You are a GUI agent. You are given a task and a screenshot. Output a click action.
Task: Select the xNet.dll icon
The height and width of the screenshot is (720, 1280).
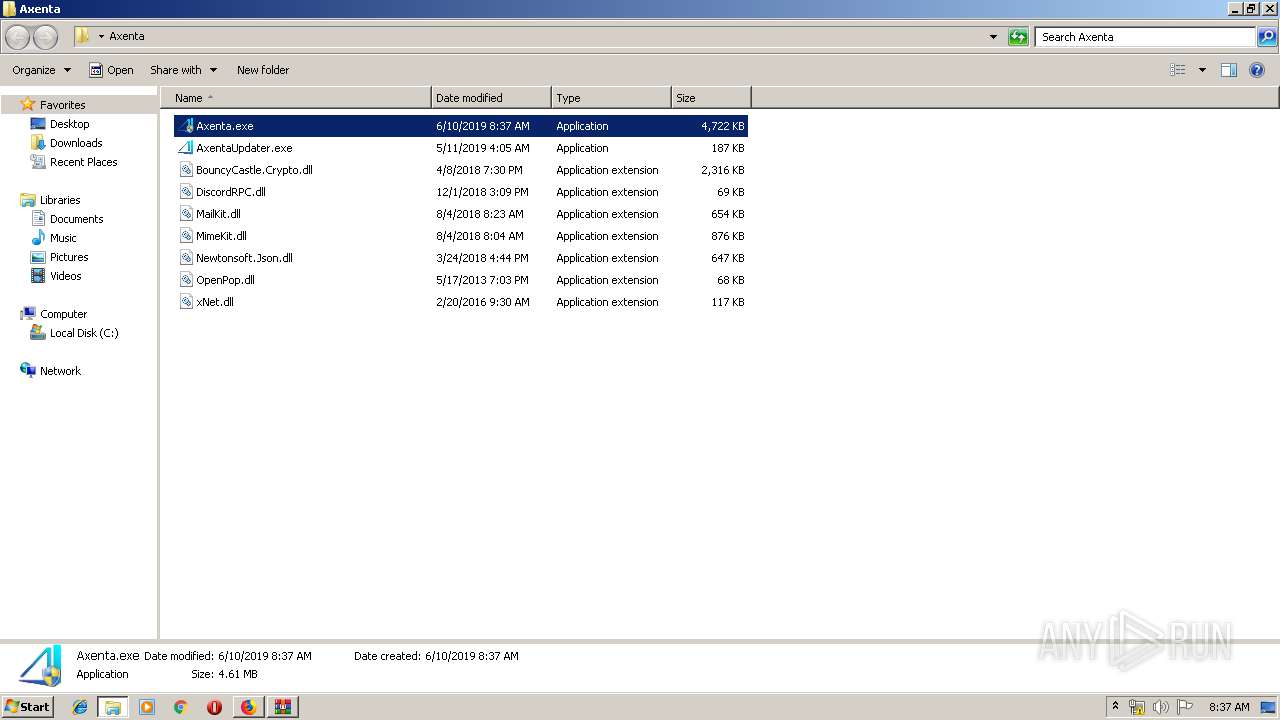click(186, 302)
